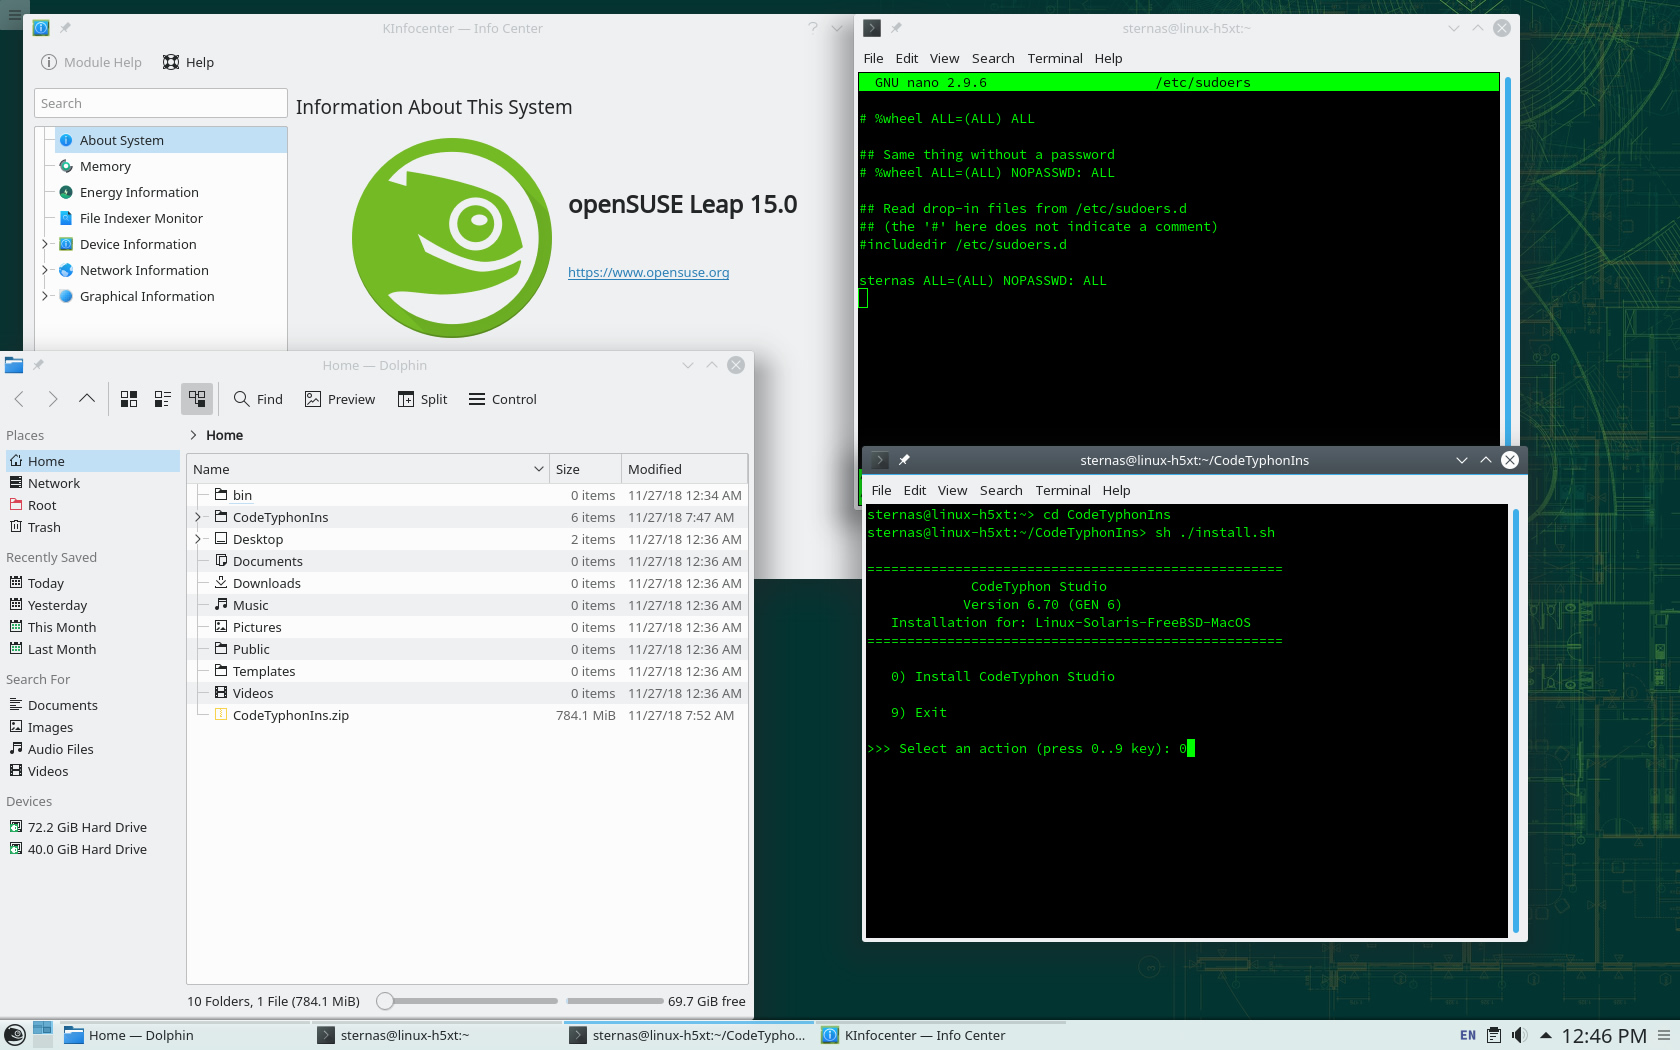Expand Graphical Information tree node
Screen dimensions: 1680x1050
point(45,296)
